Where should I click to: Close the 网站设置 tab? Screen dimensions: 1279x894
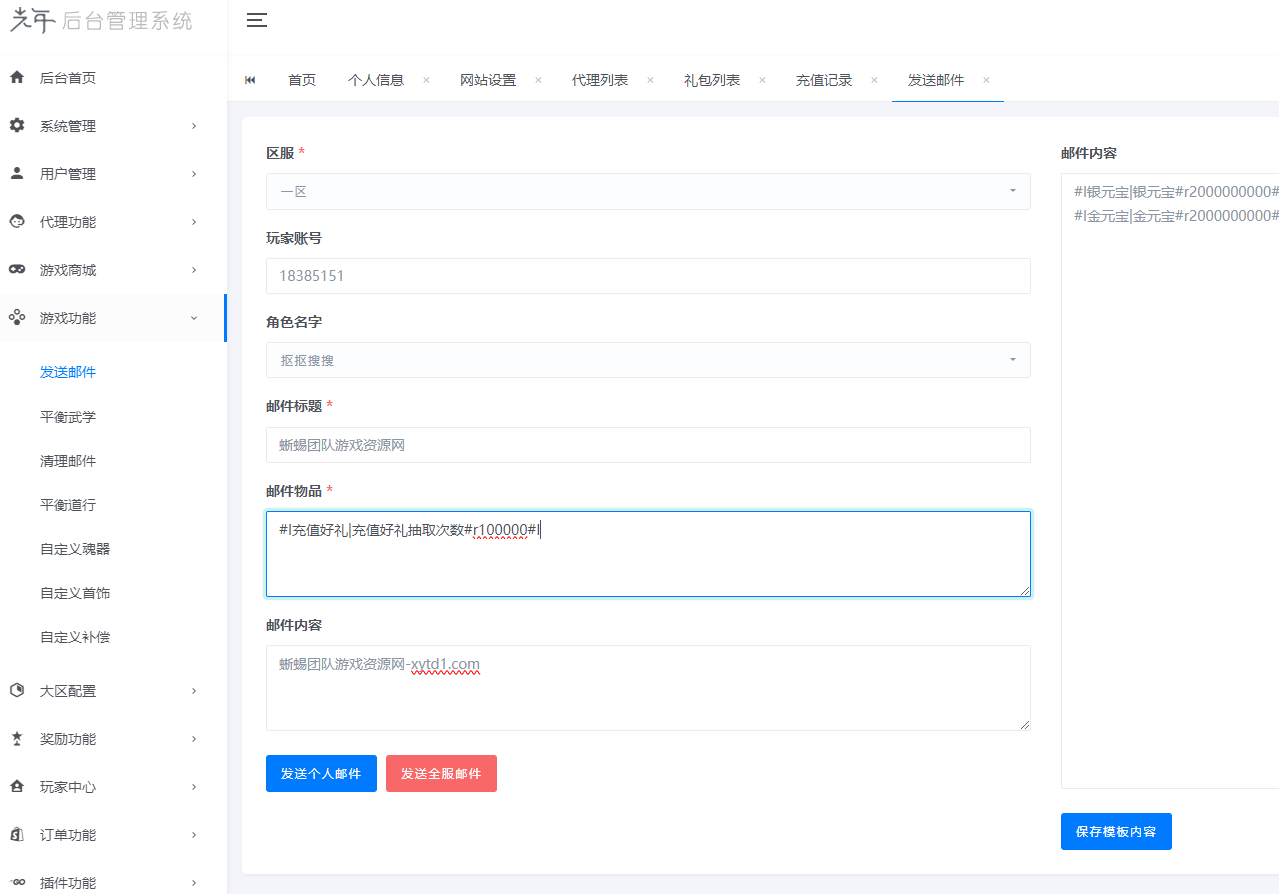(x=538, y=80)
